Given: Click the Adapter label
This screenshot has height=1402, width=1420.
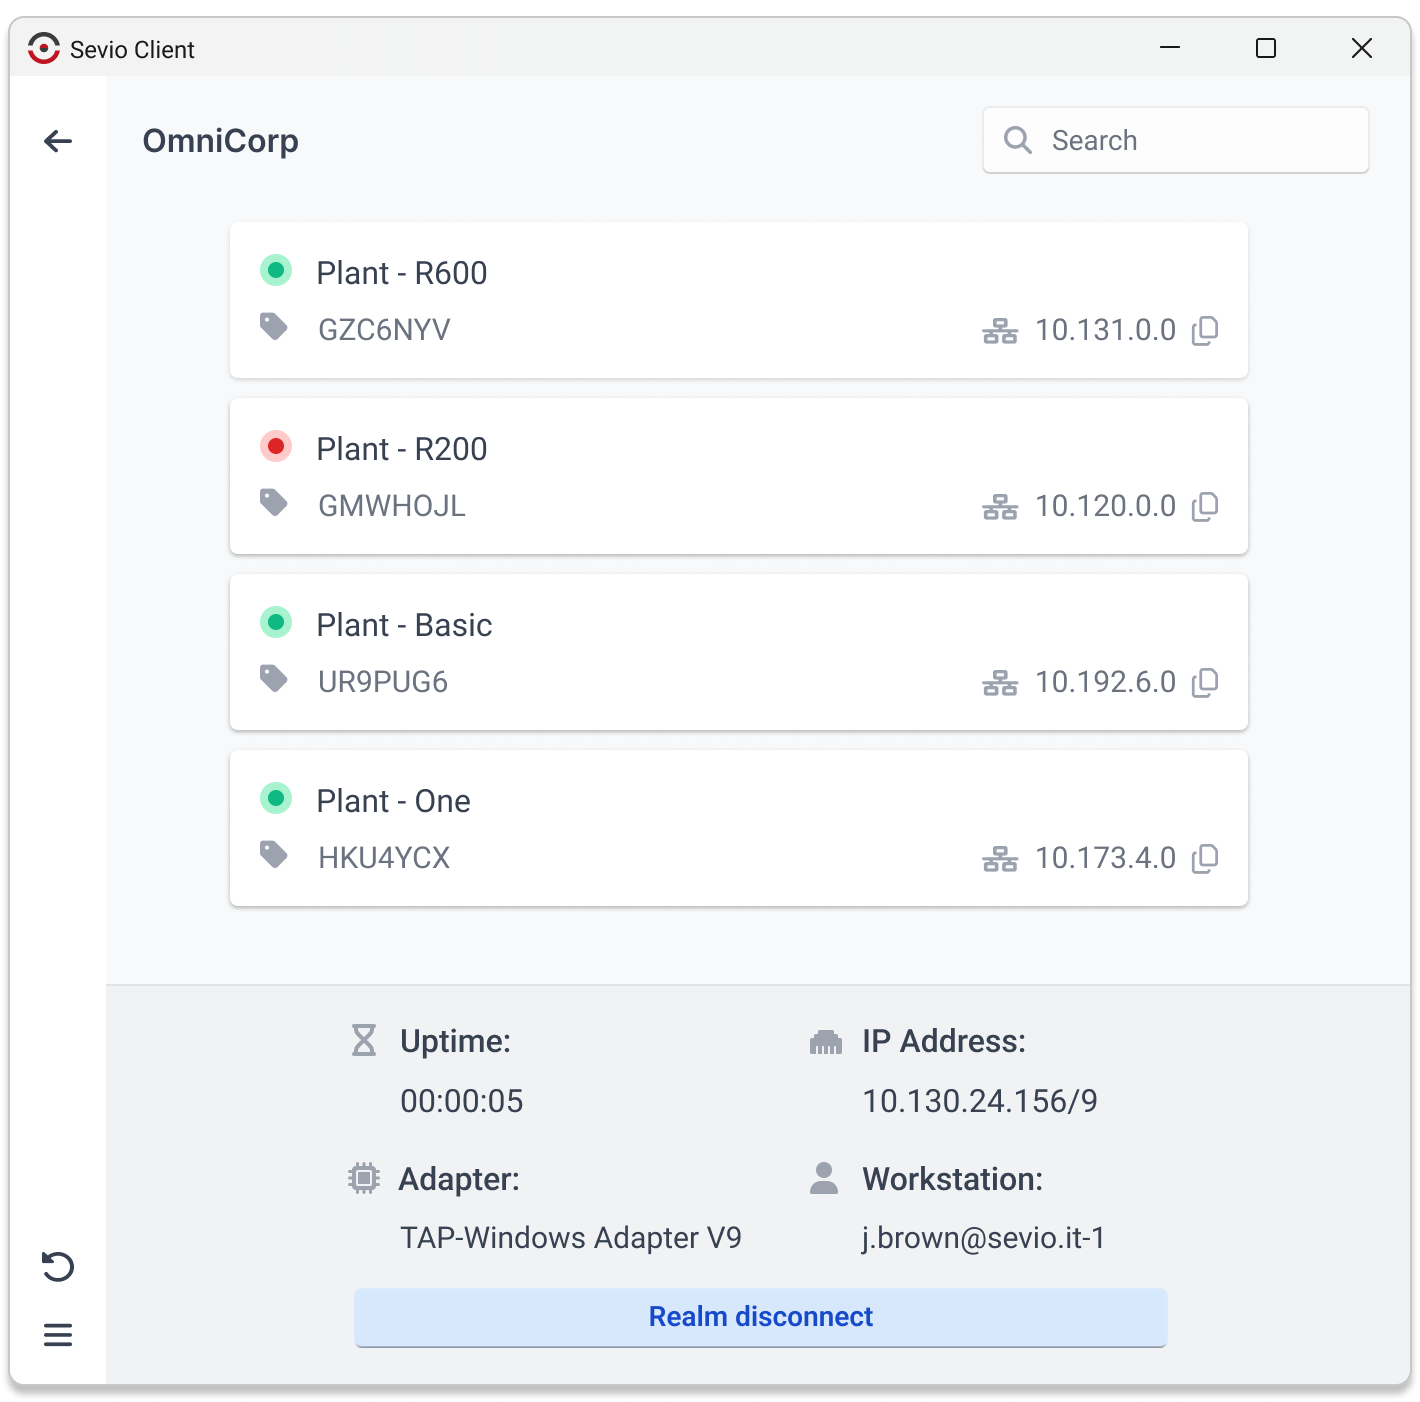Looking at the screenshot, I should [x=459, y=1179].
